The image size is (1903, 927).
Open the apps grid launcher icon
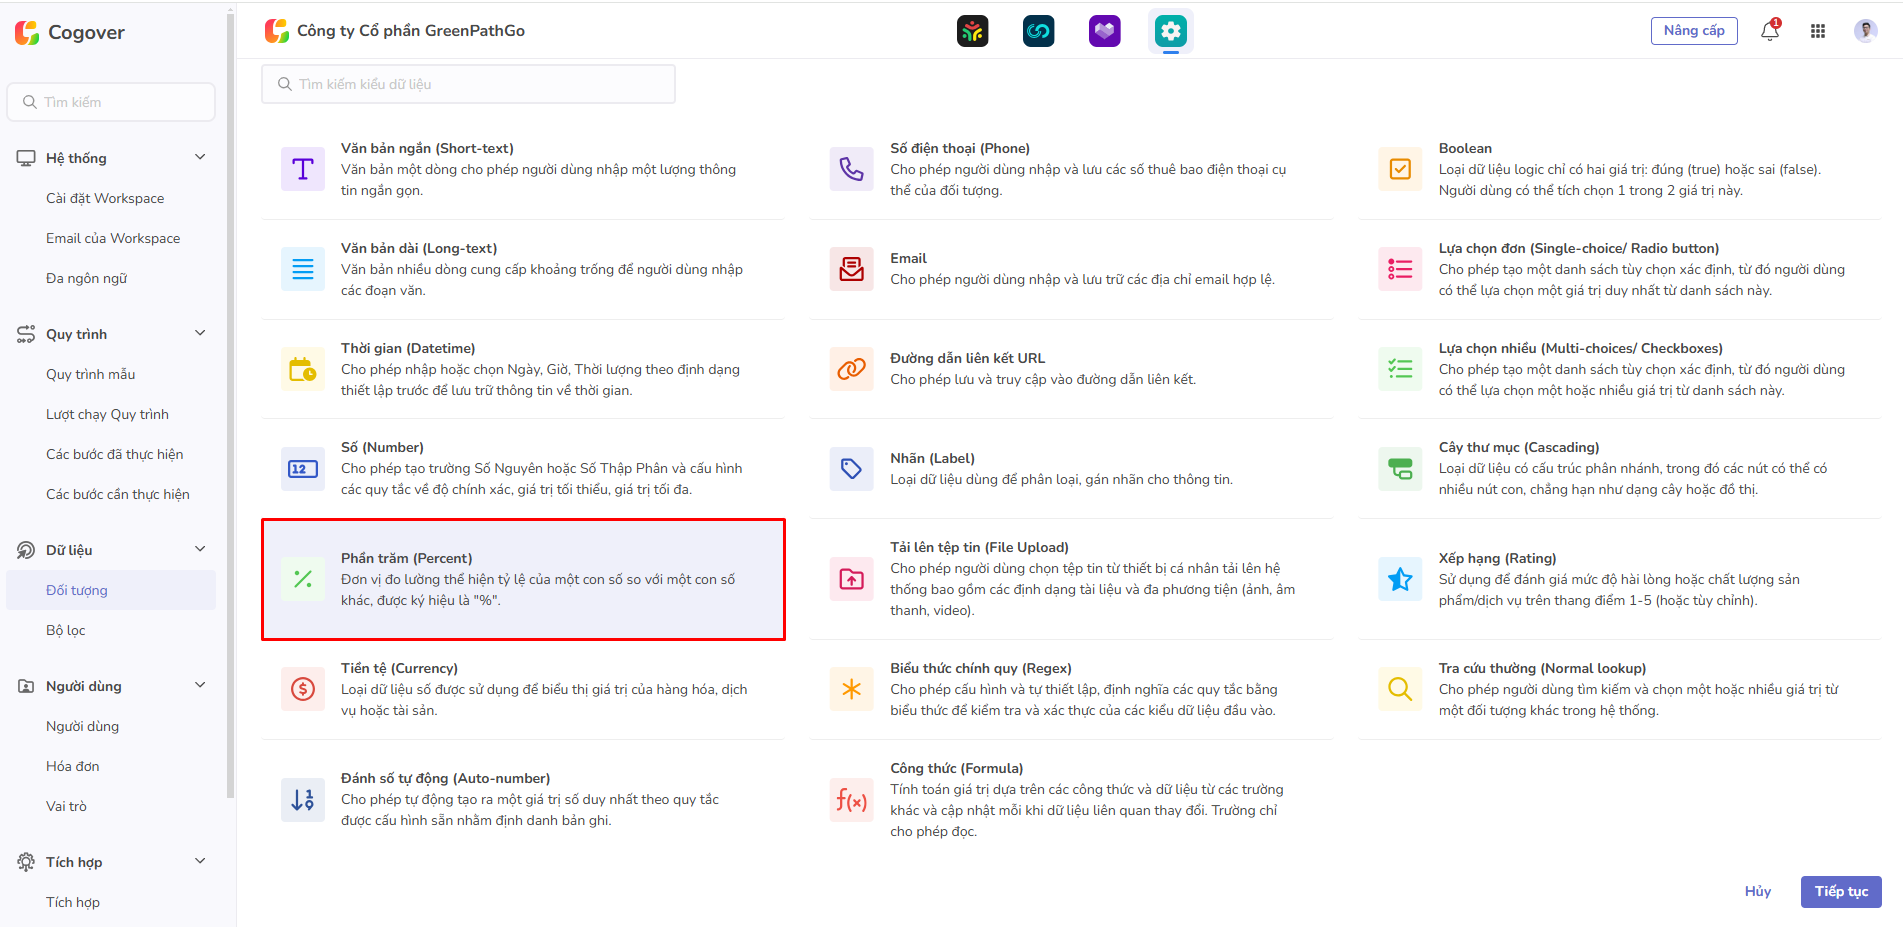pos(1818,31)
